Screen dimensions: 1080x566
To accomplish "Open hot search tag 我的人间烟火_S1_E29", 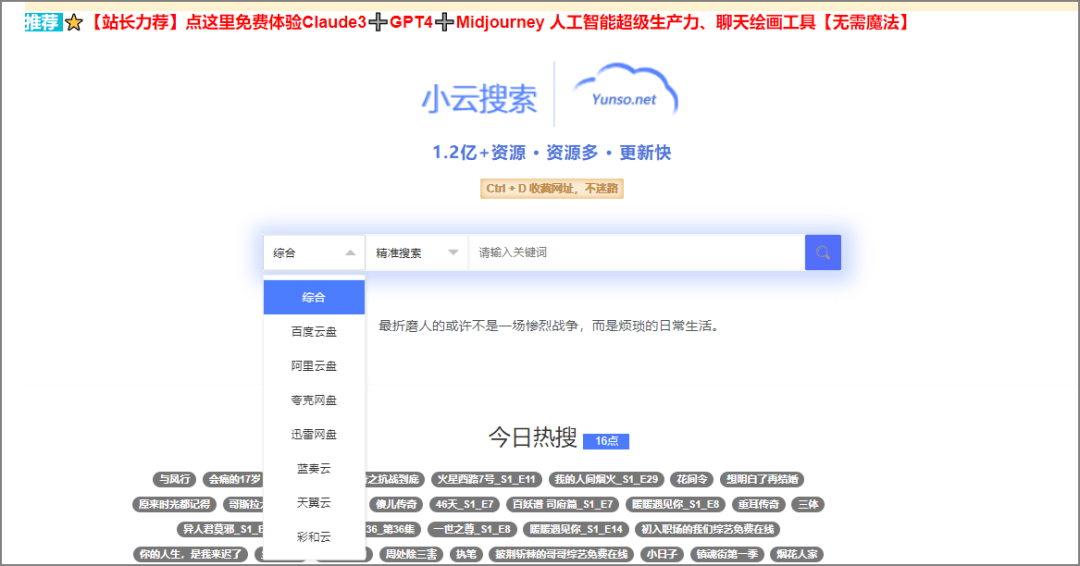I will pos(606,479).
